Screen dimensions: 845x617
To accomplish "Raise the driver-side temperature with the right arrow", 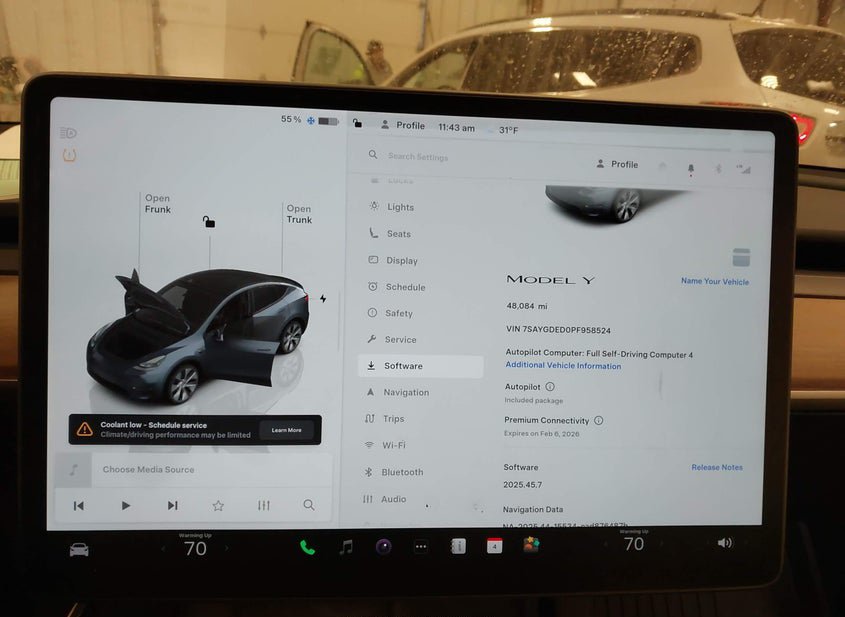I will tap(227, 548).
